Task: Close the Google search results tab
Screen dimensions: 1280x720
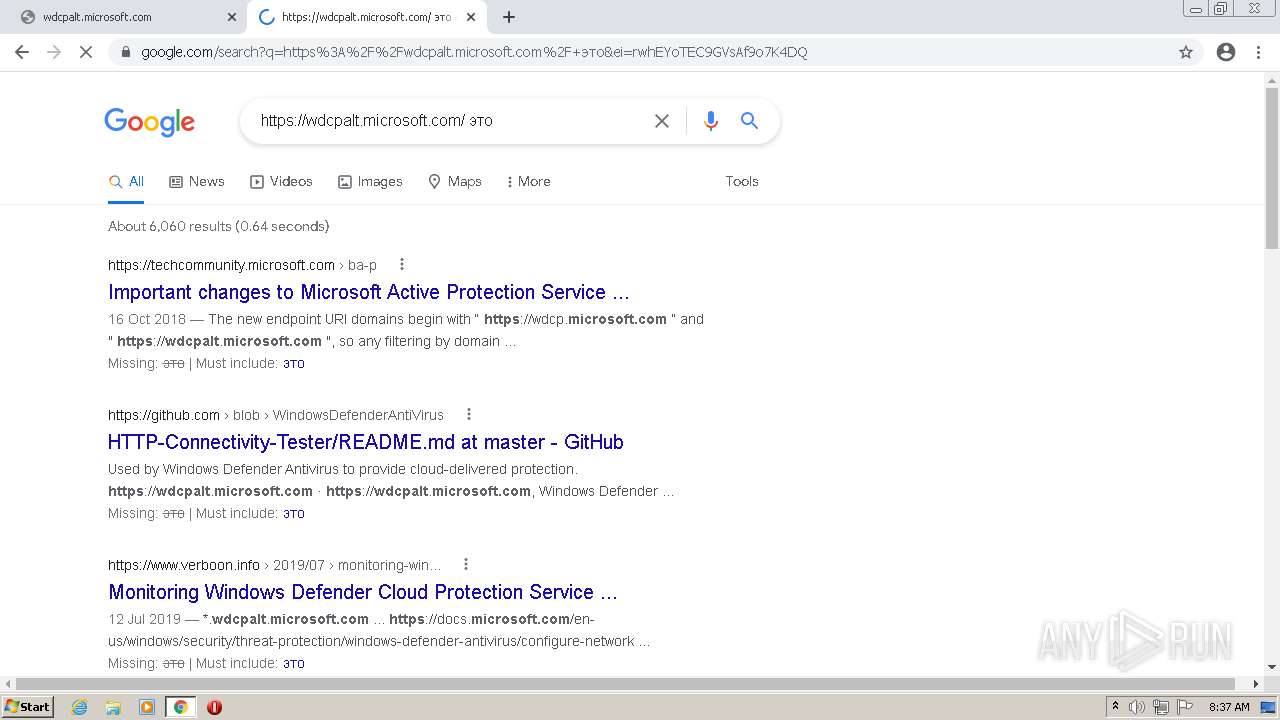Action: (471, 17)
